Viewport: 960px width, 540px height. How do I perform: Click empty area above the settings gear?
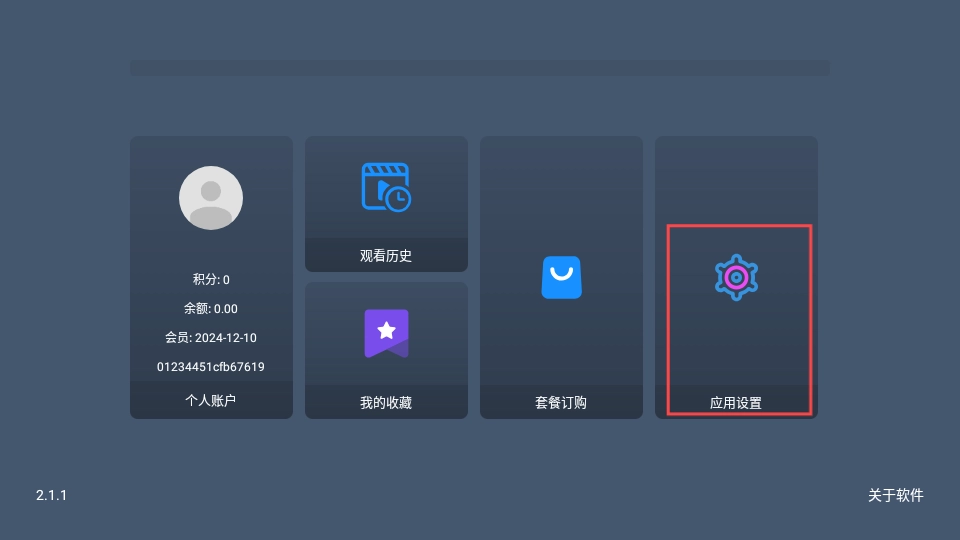[x=737, y=181]
